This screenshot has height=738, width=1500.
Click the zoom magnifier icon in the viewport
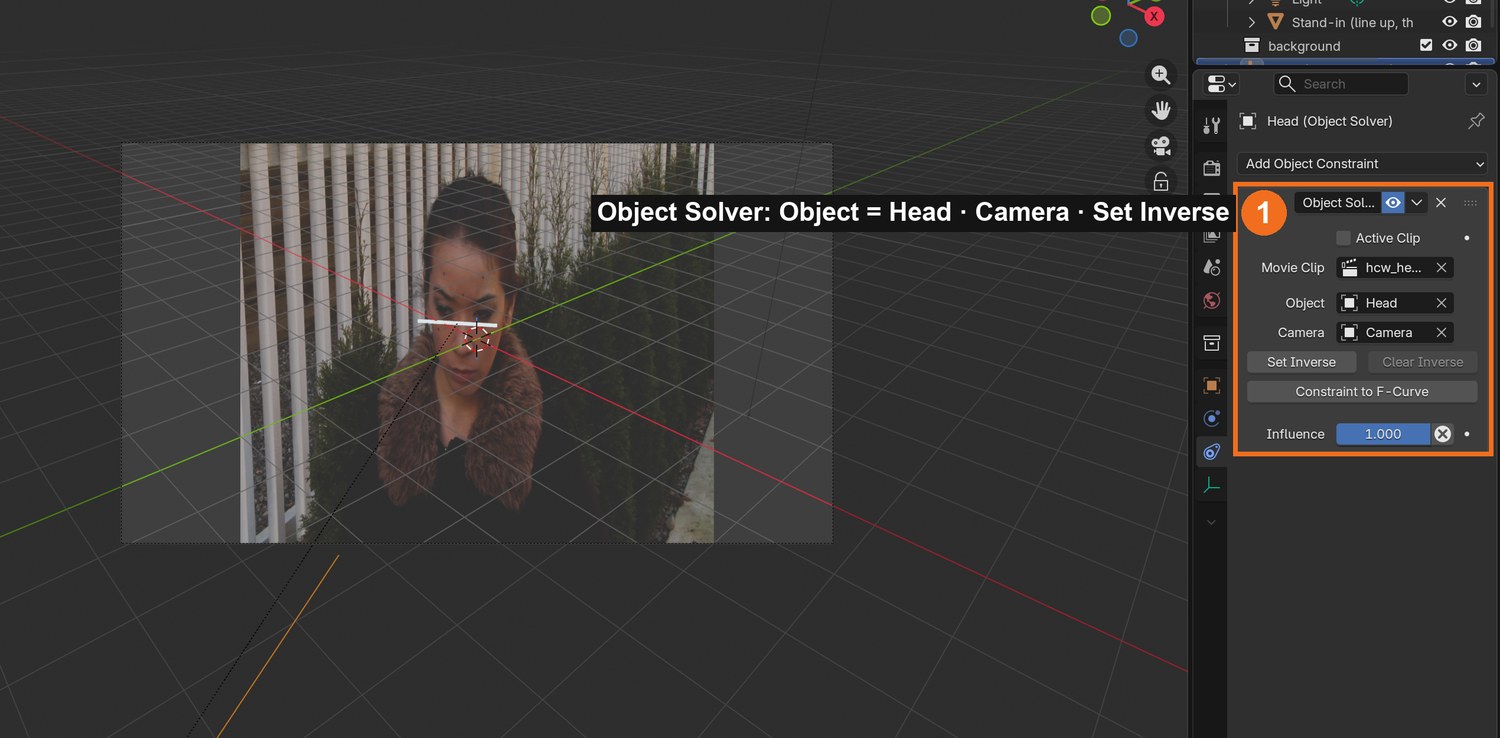click(x=1161, y=74)
